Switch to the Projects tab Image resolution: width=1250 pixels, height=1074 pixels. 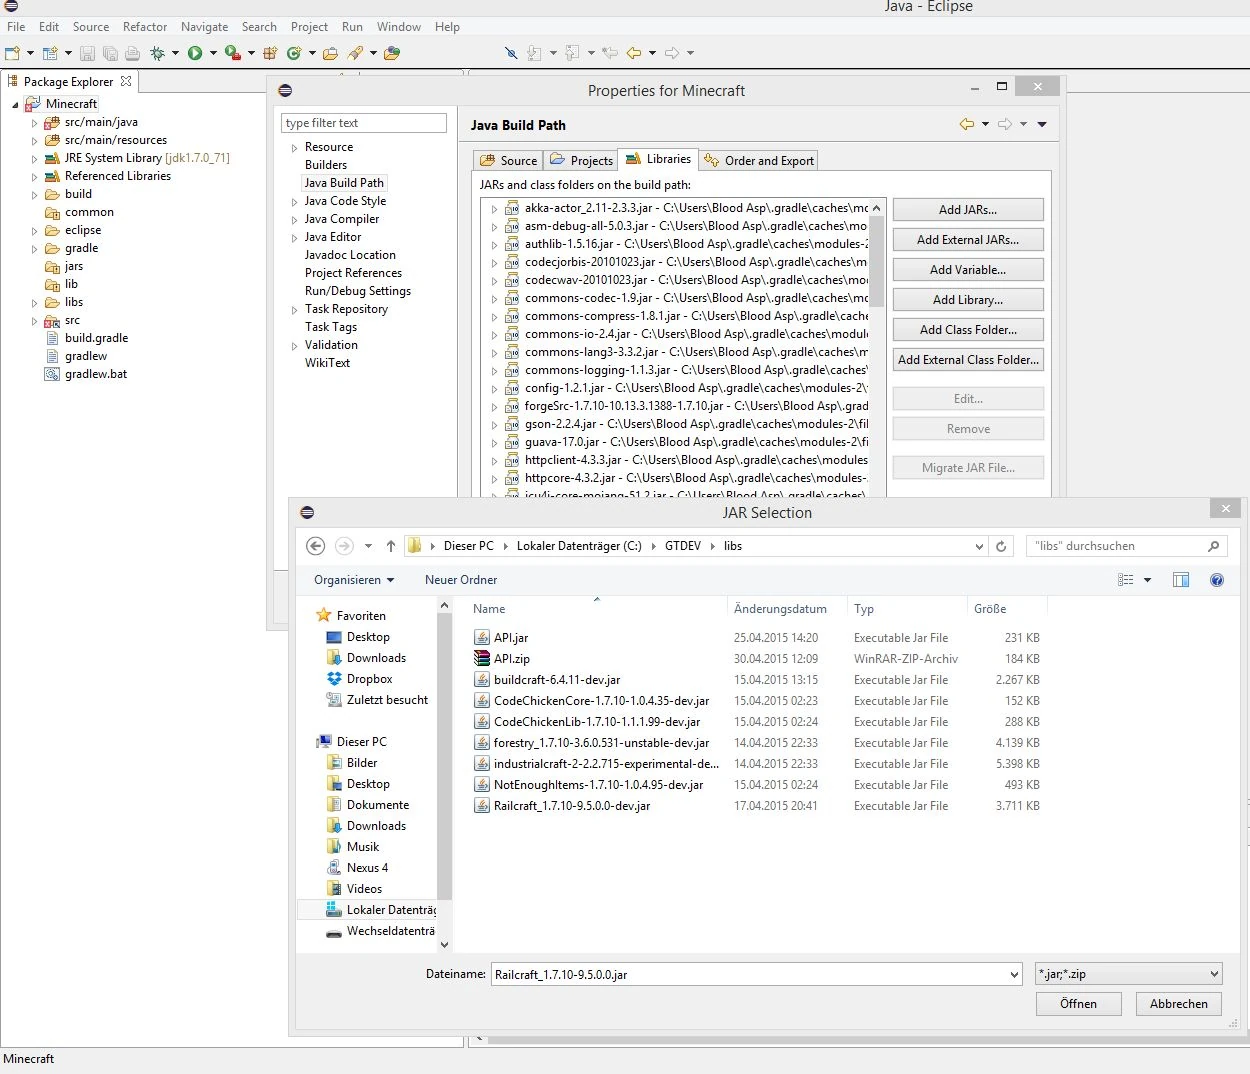pyautogui.click(x=581, y=160)
